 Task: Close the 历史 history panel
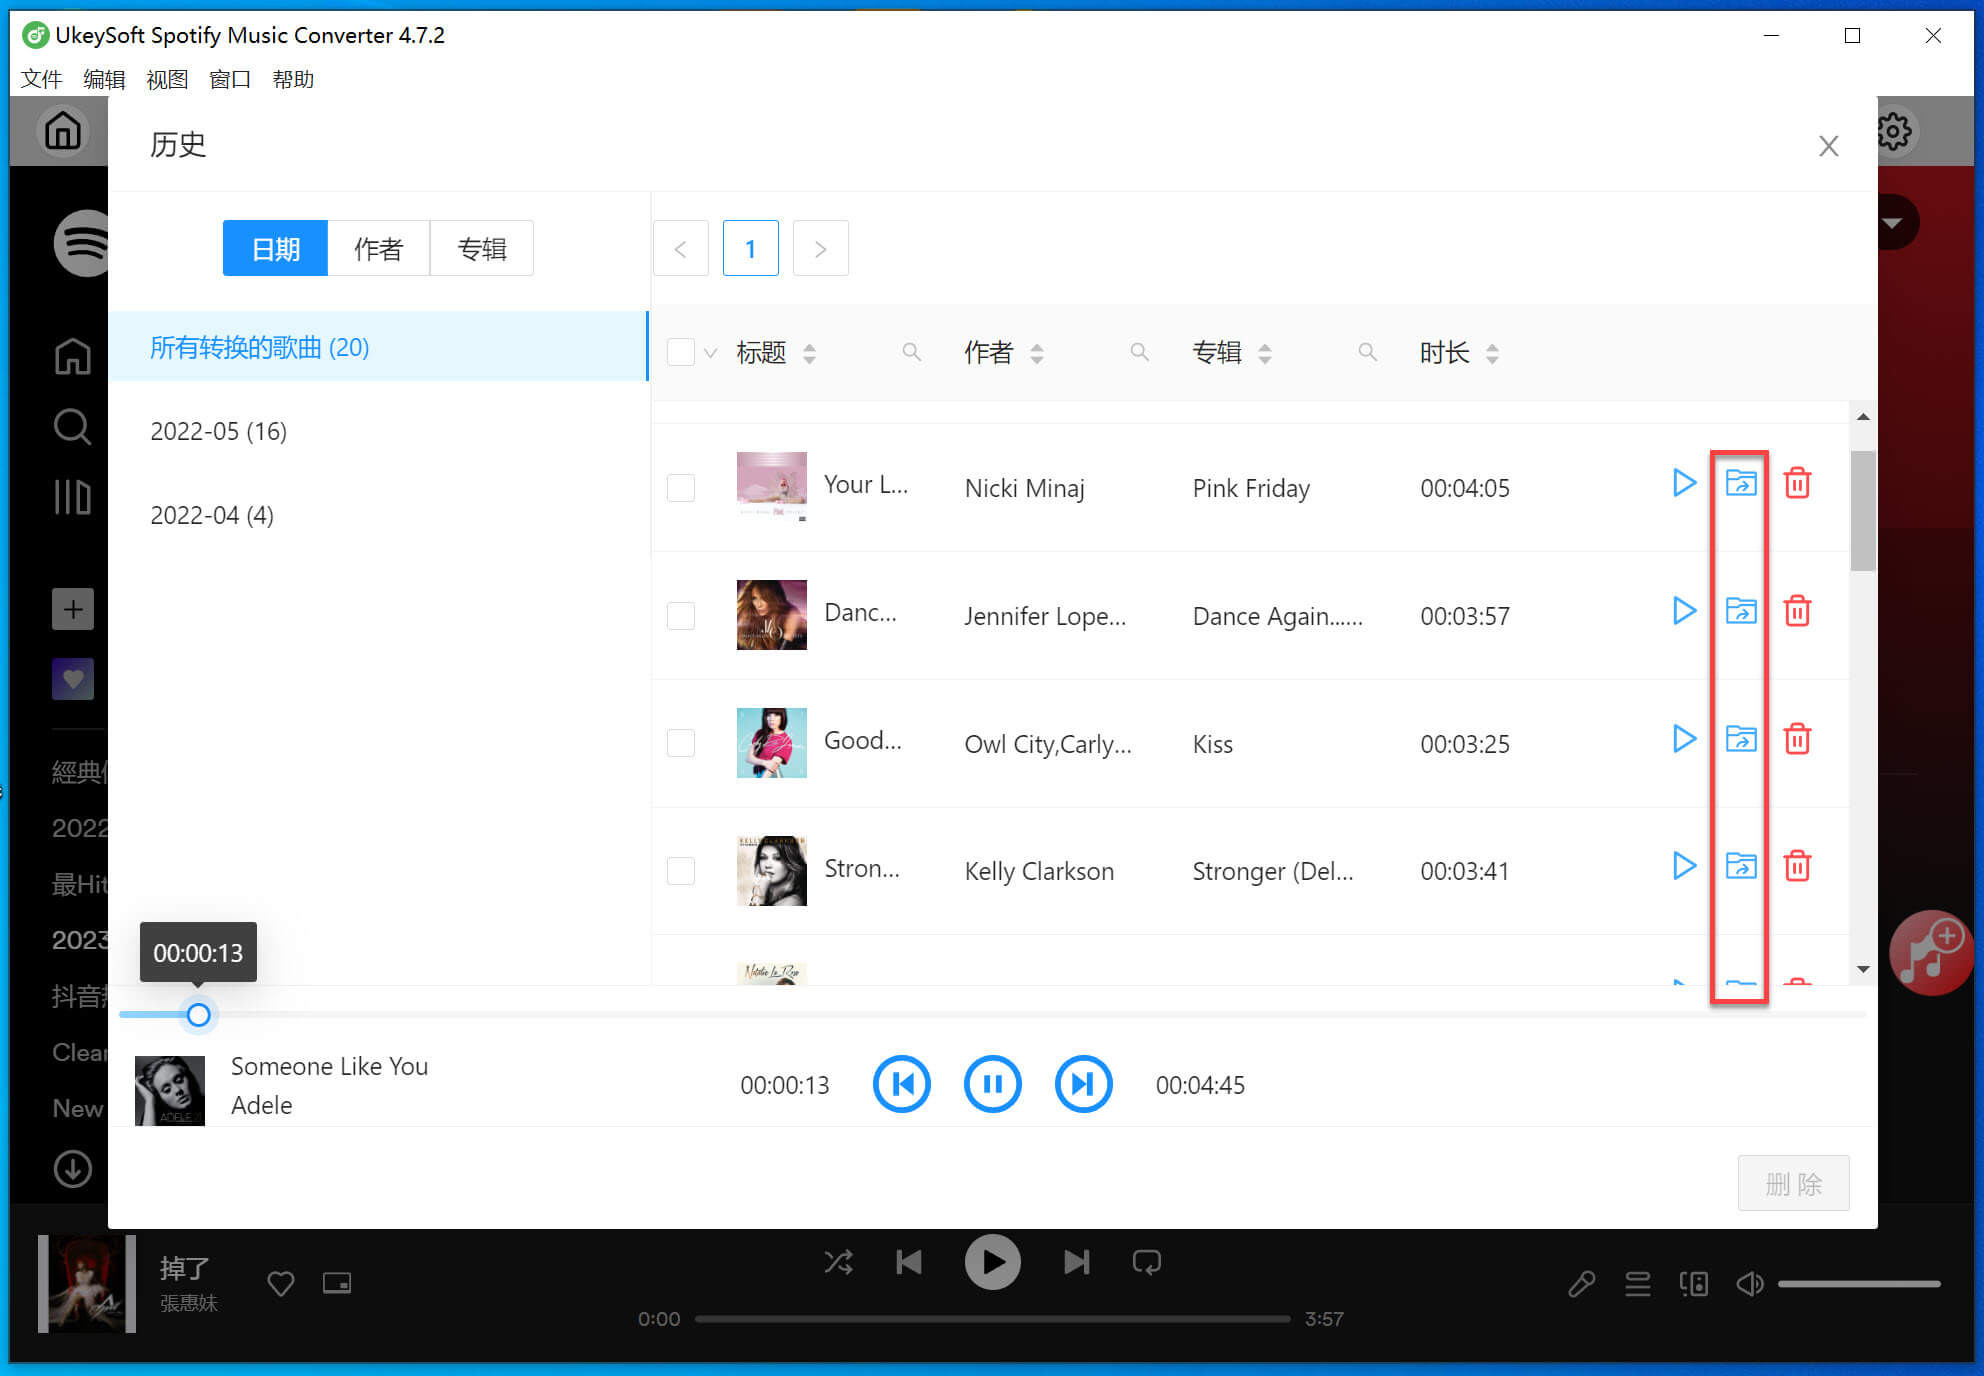[x=1828, y=146]
